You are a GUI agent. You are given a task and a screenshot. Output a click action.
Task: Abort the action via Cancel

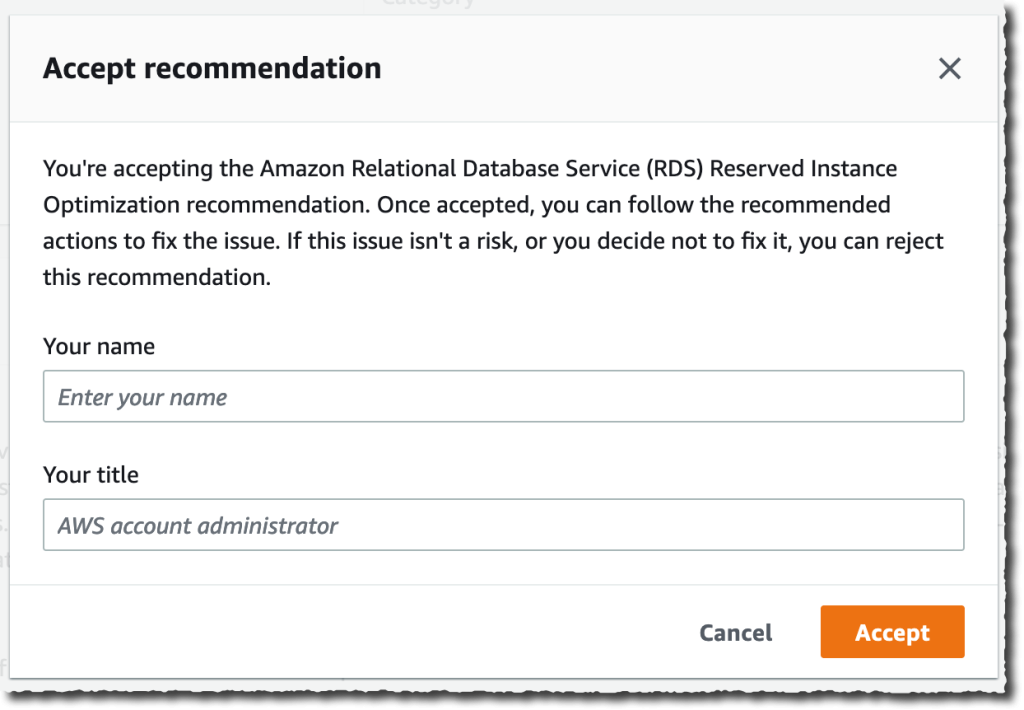point(735,632)
